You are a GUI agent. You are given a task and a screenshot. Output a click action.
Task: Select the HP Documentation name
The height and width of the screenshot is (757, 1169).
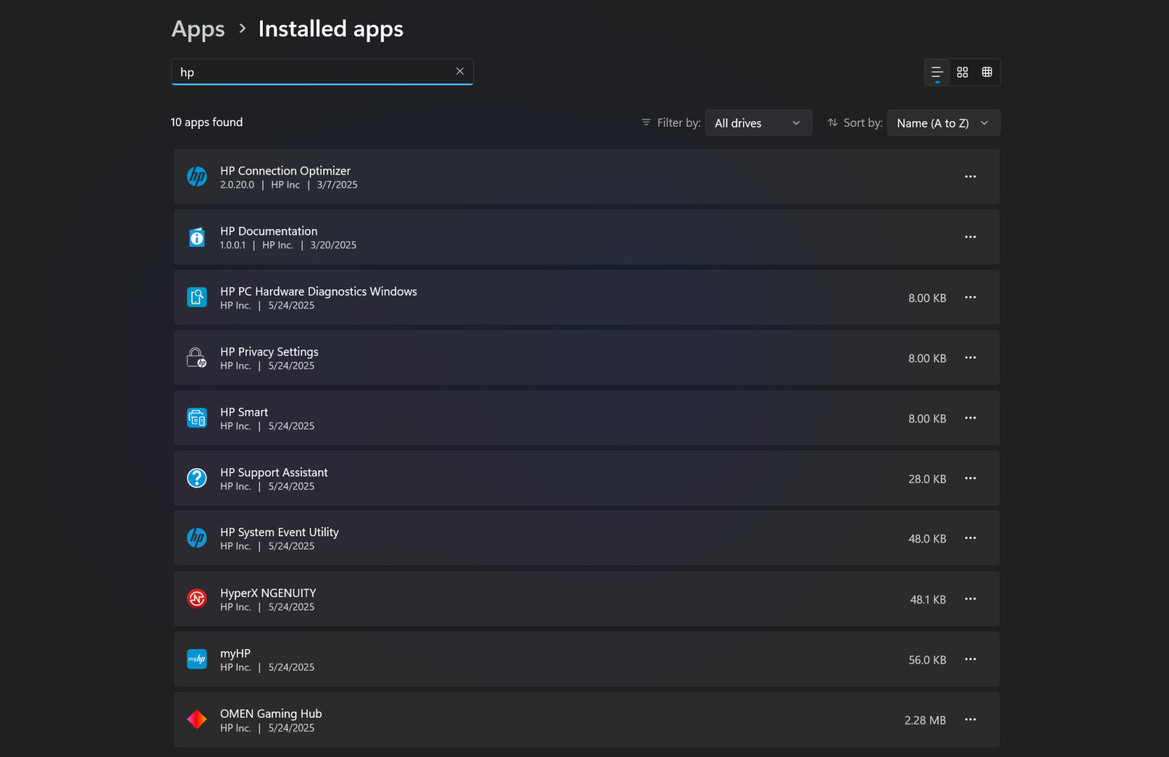pos(268,231)
